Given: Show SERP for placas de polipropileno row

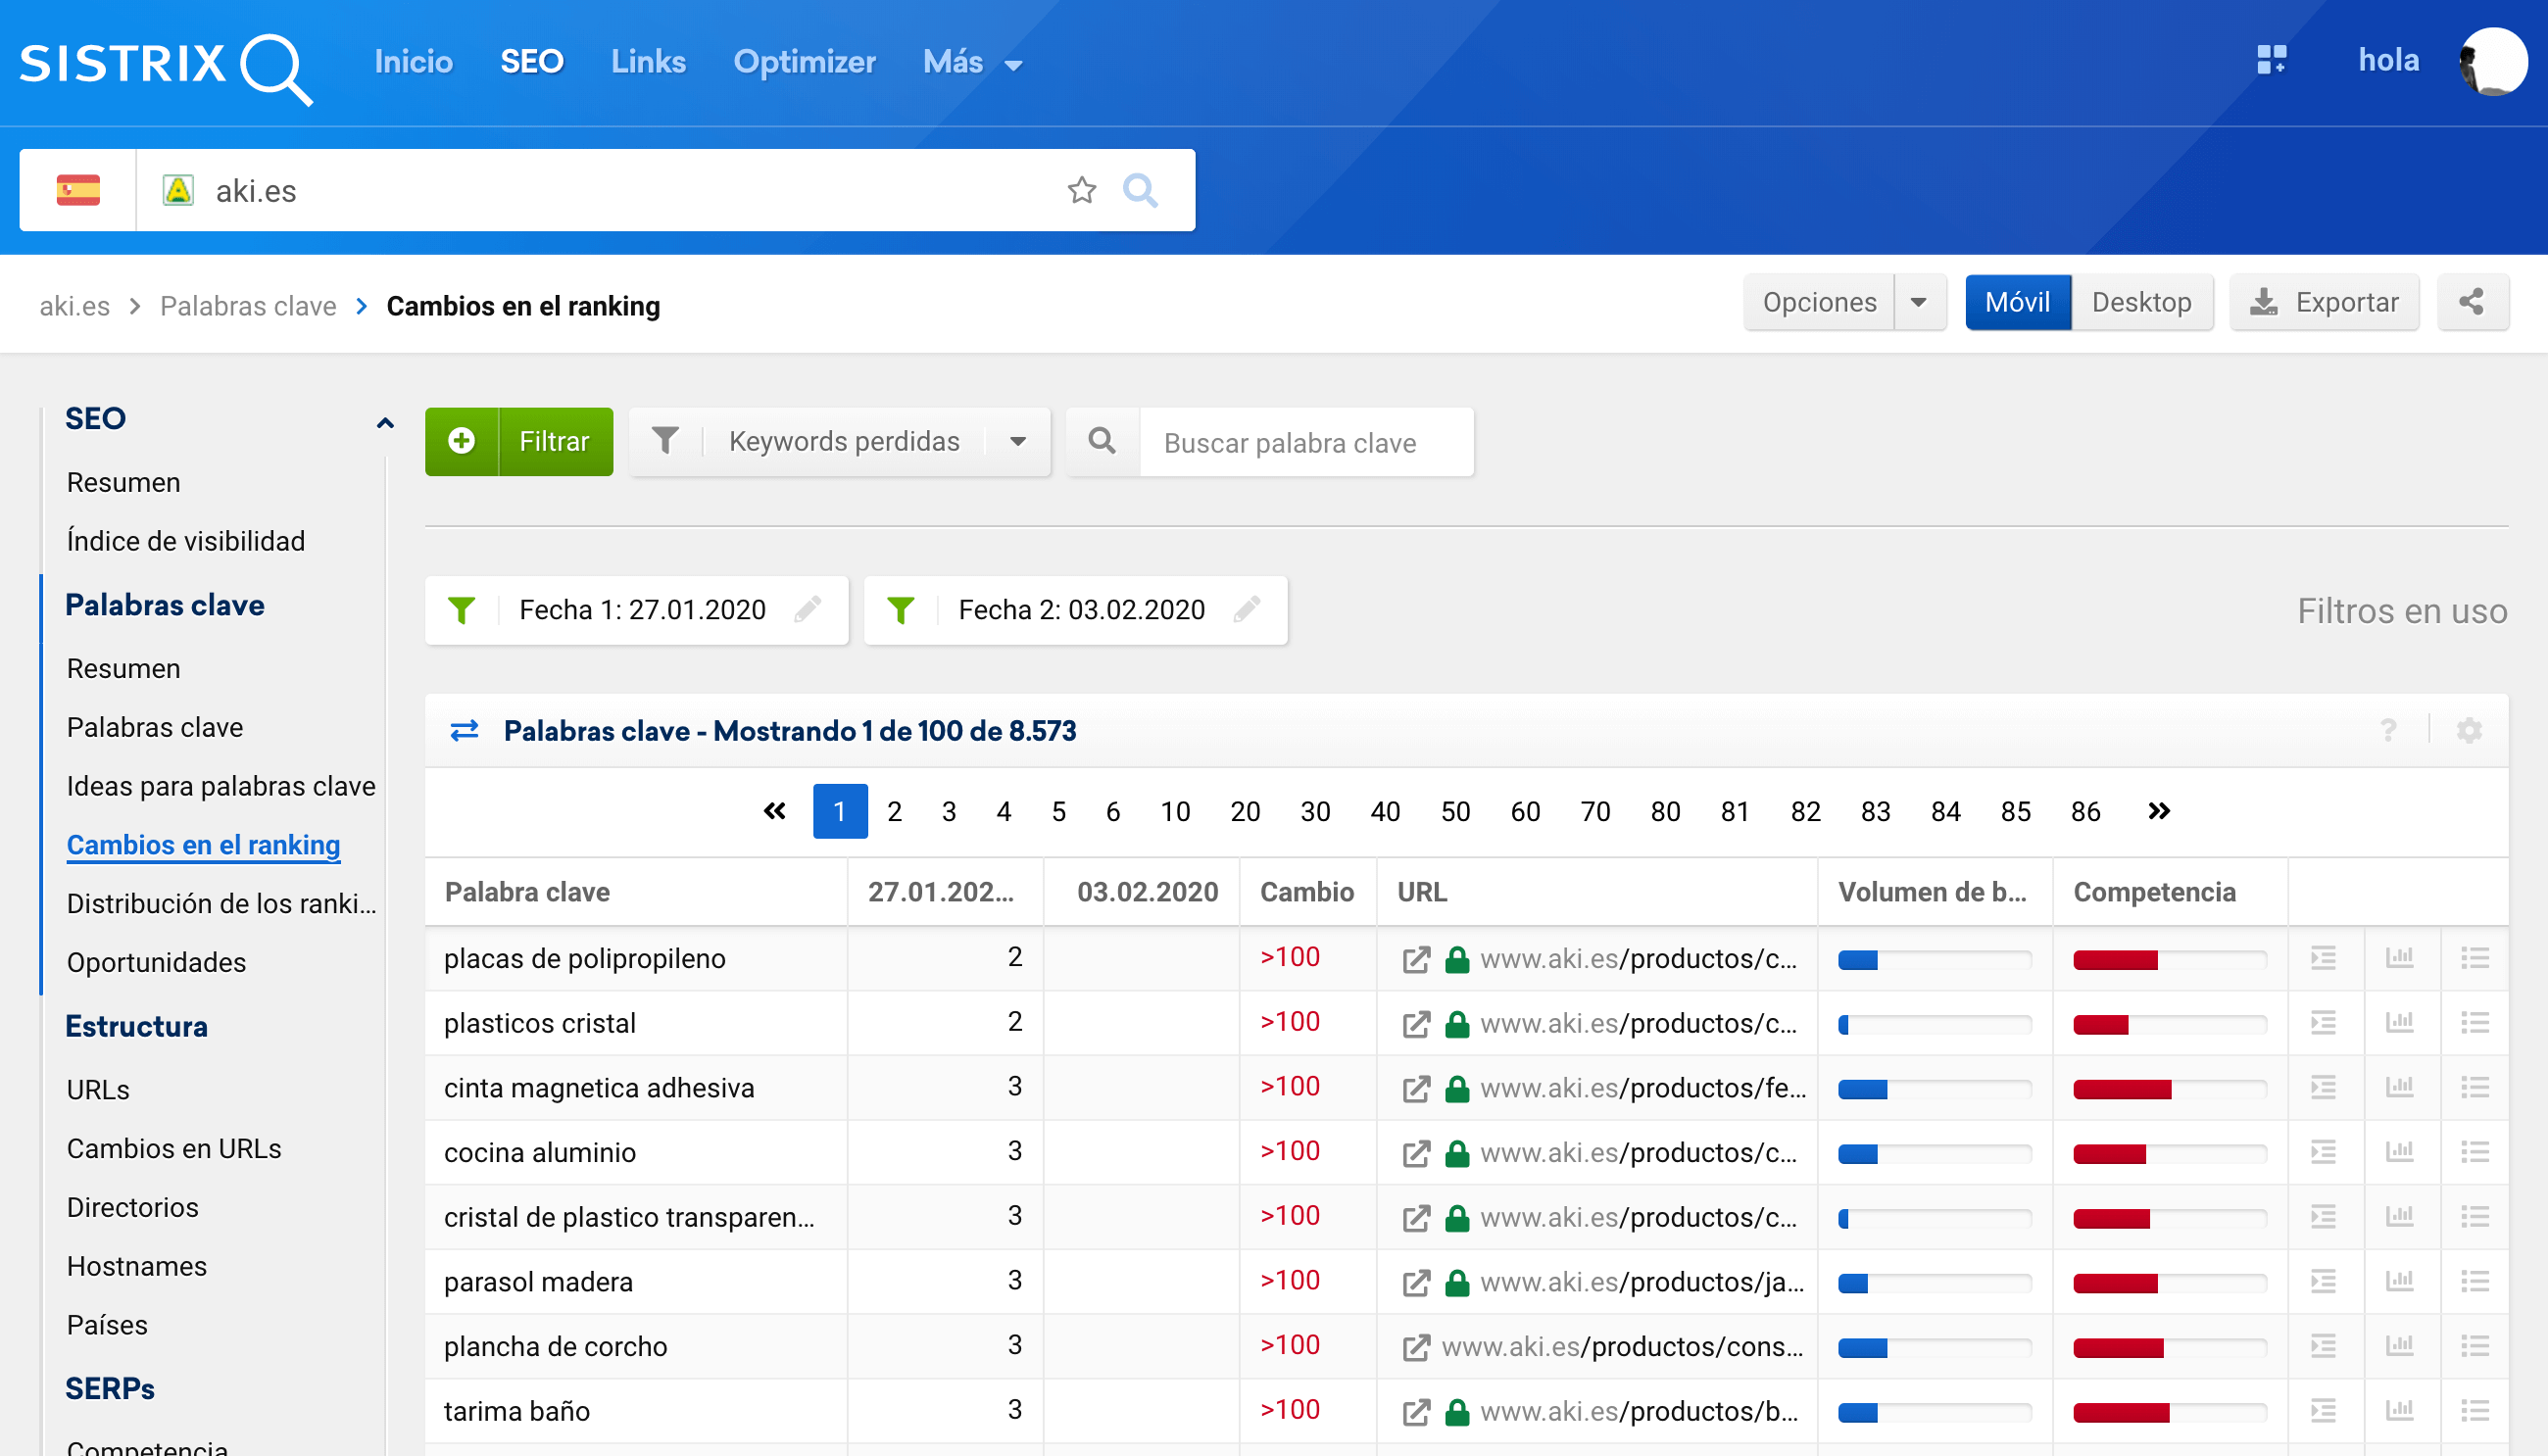Looking at the screenshot, I should [x=2324, y=958].
